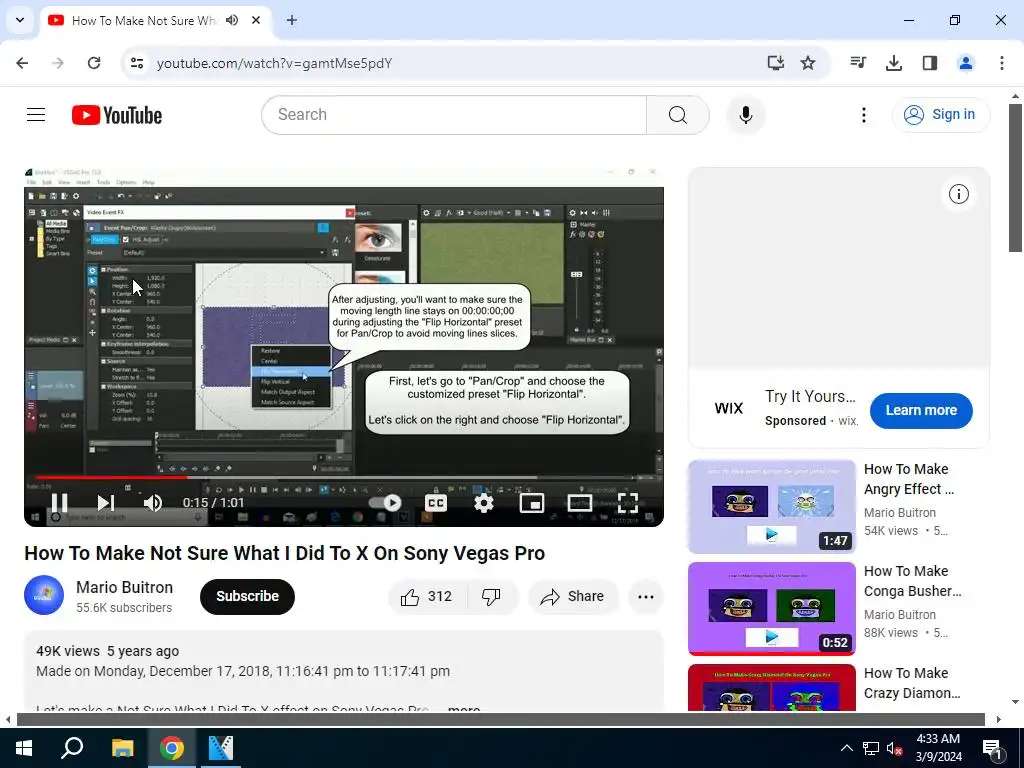This screenshot has height=768, width=1024.
Task: Open File Explorer from taskbar
Action: [122, 748]
